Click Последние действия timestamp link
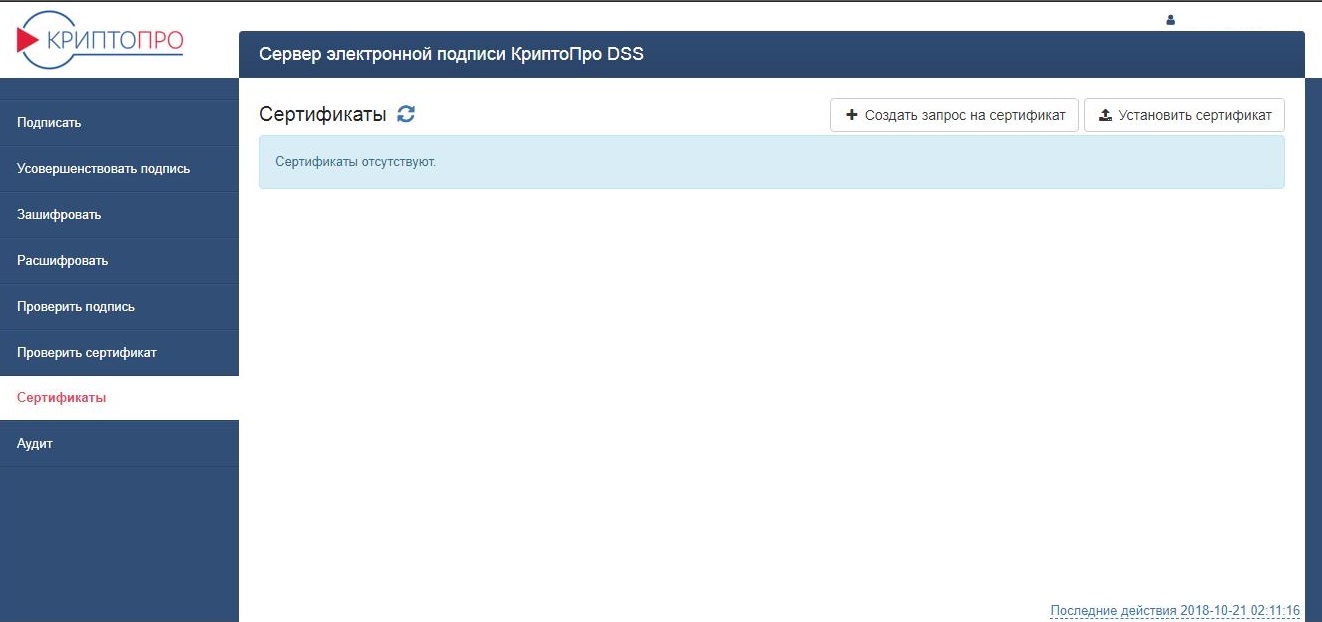1322x622 pixels. click(1175, 610)
